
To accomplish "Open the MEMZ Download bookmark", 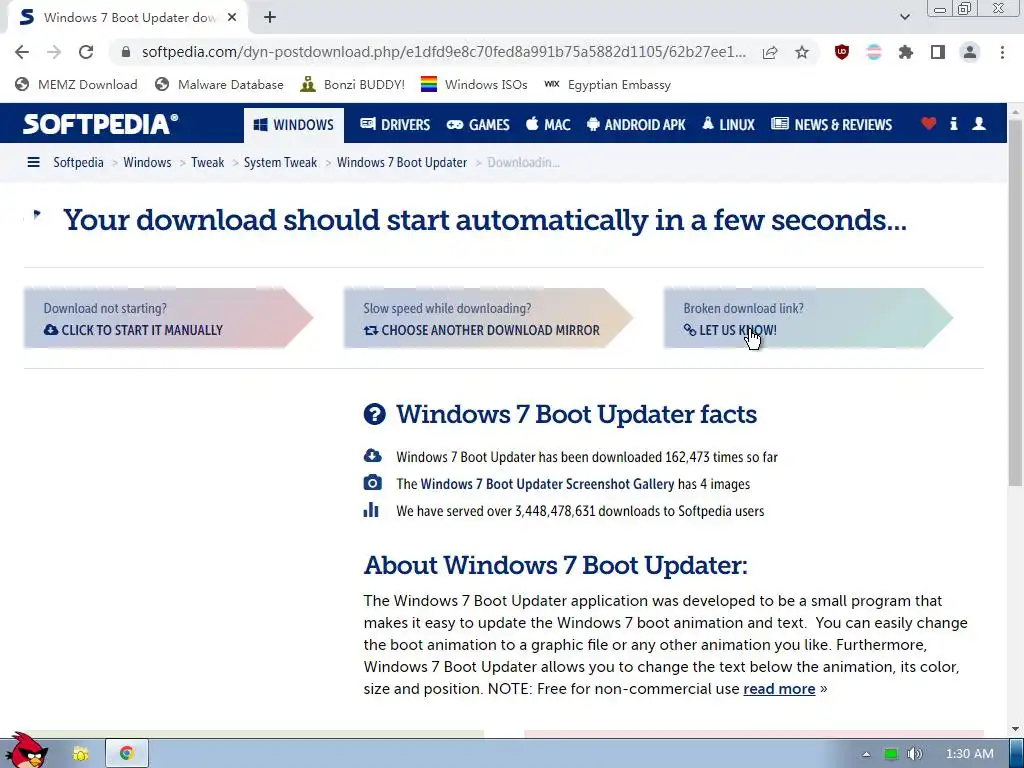I will click(x=76, y=84).
